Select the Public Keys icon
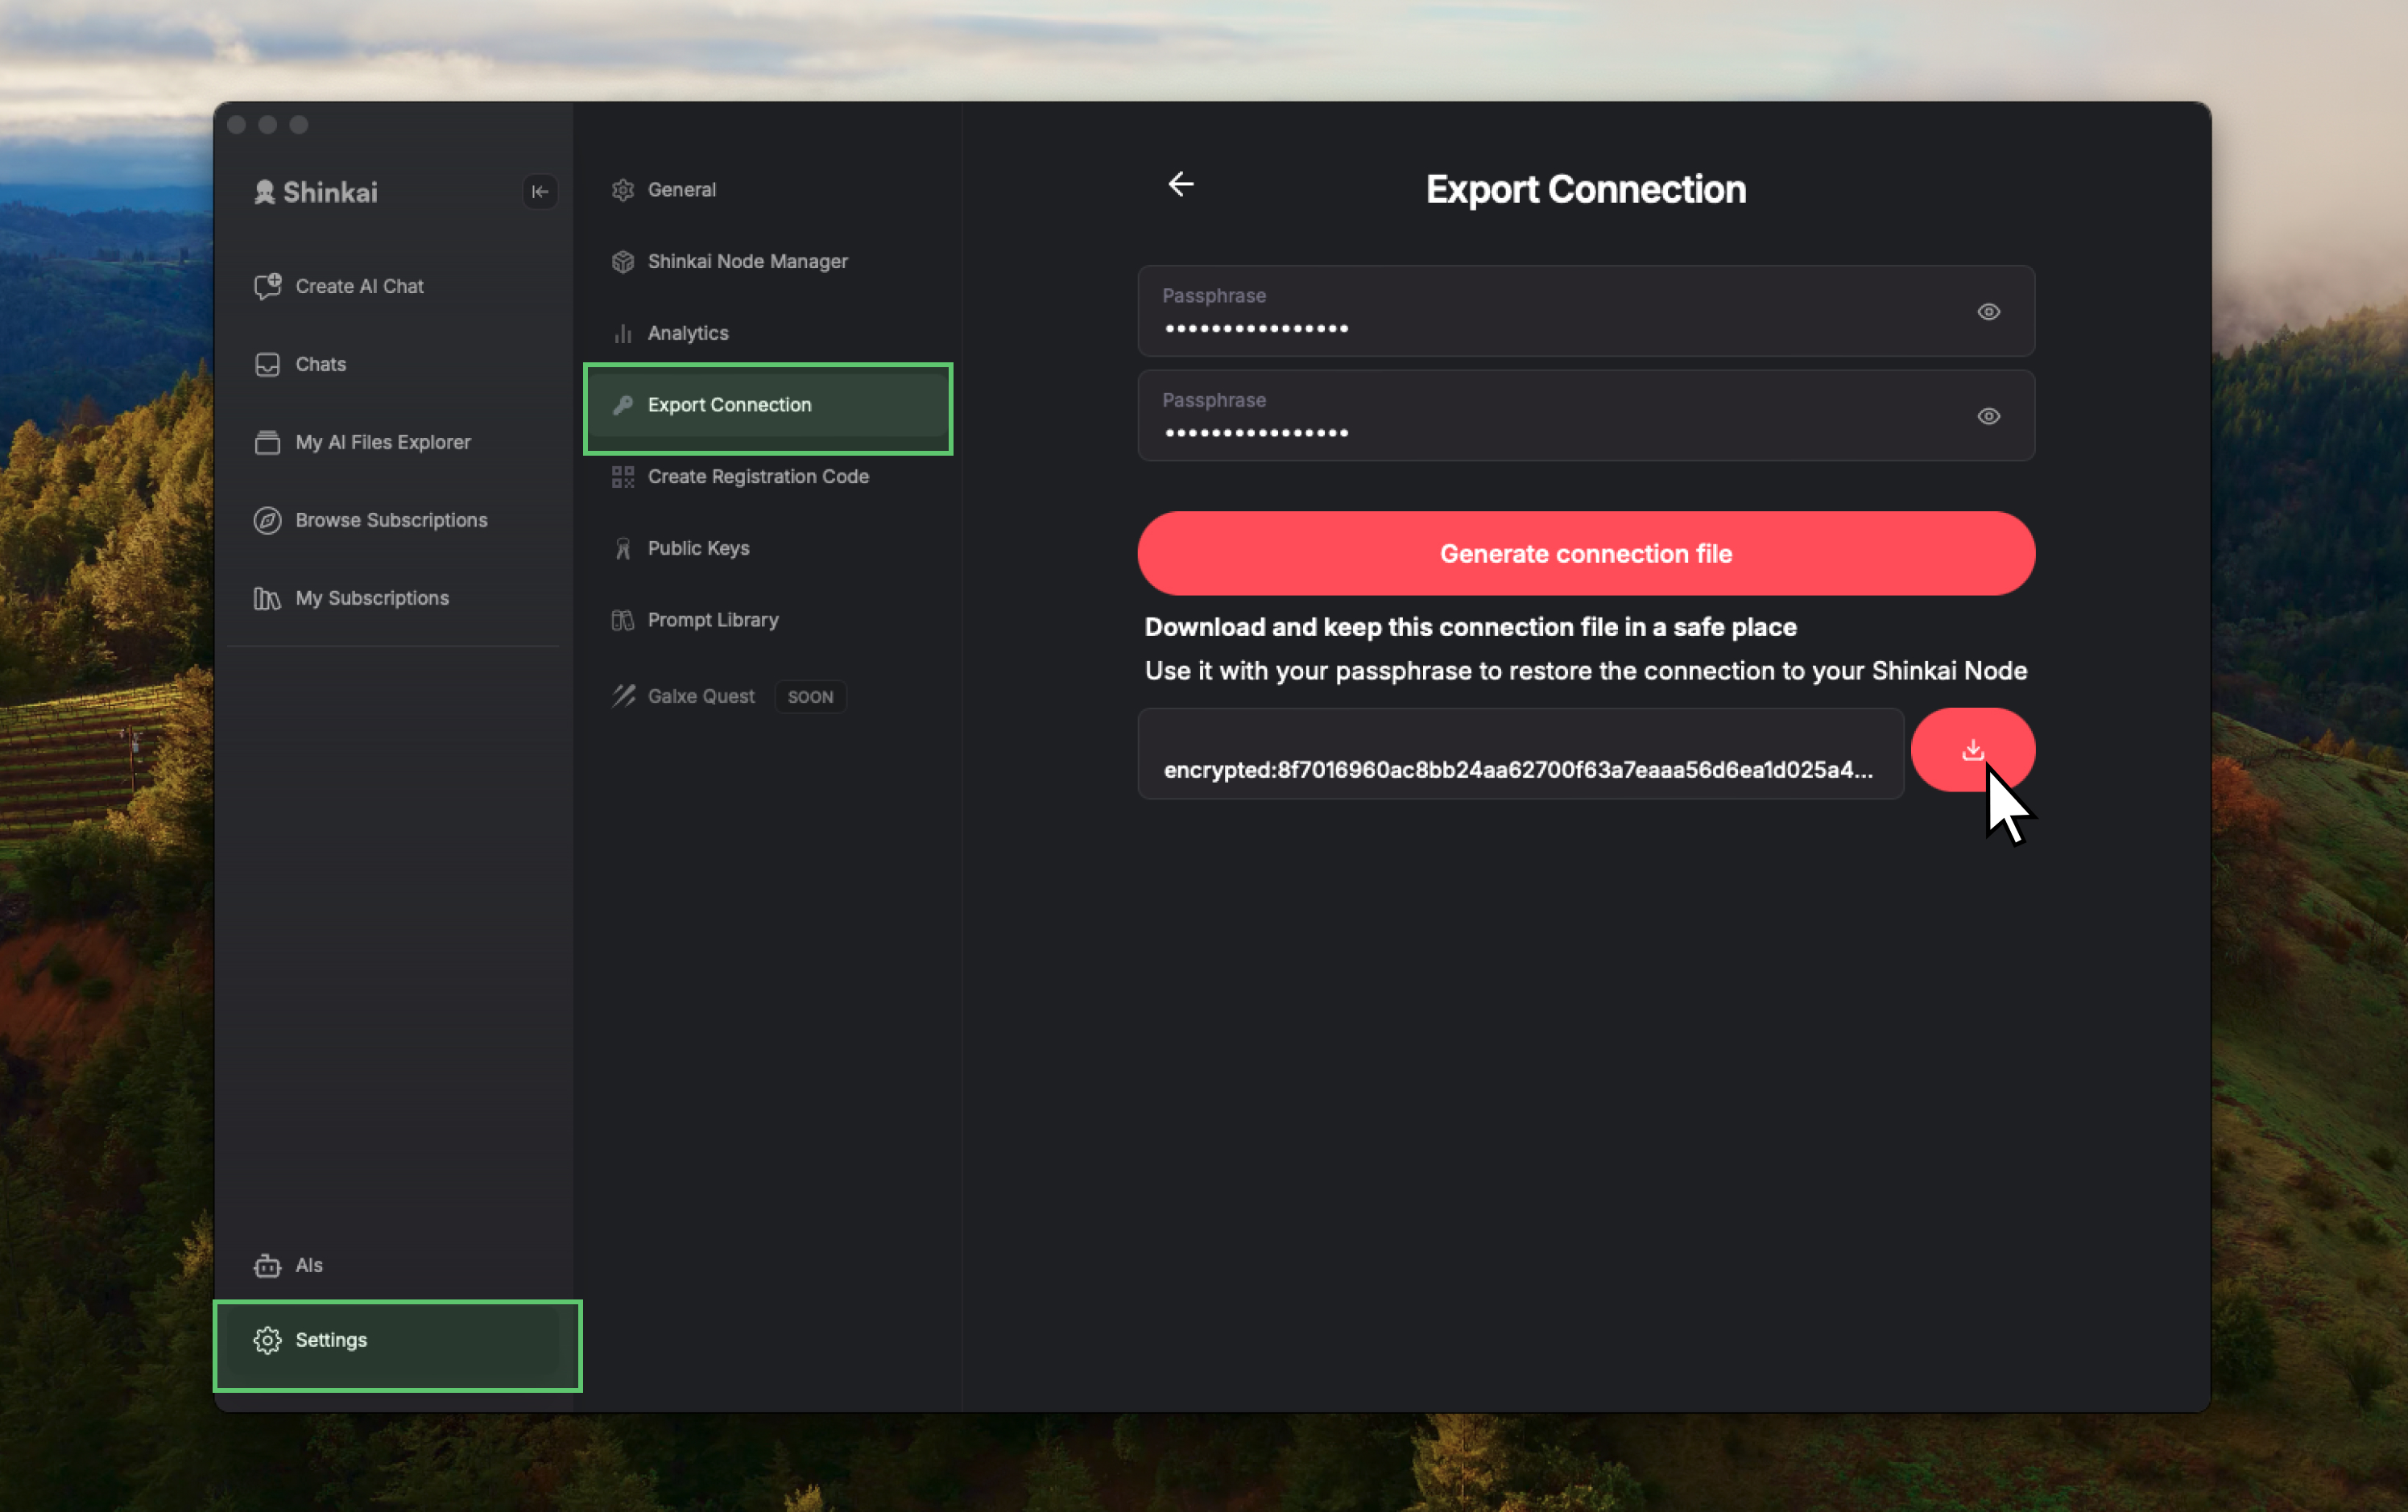The image size is (2408, 1512). [x=622, y=548]
